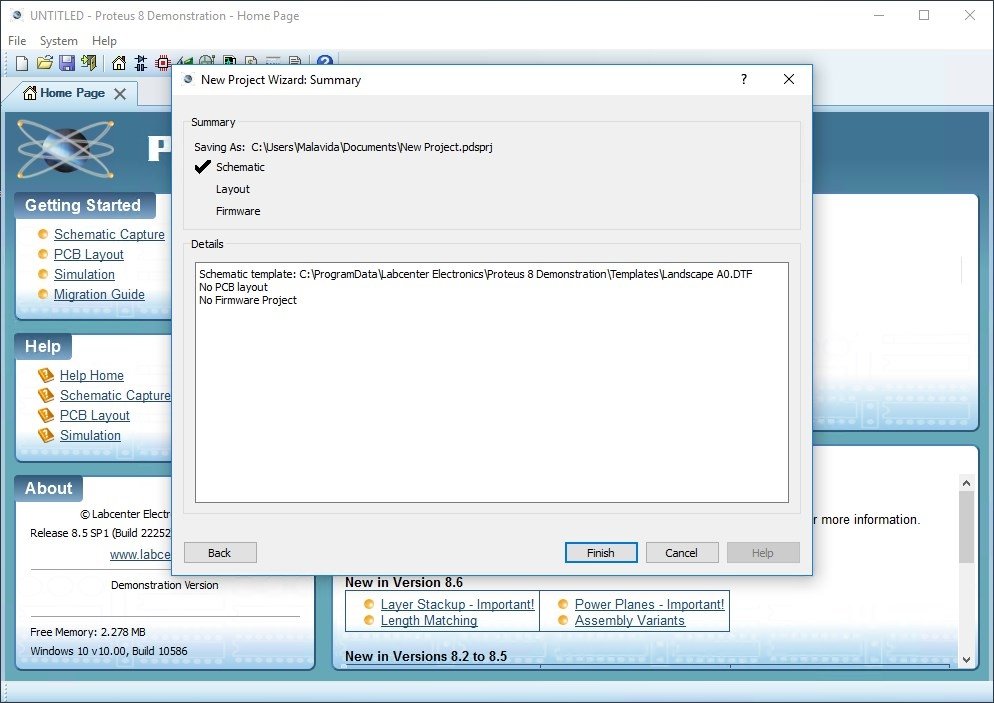Click the blue Help question mark toolbar icon
994x703 pixels.
pos(325,61)
